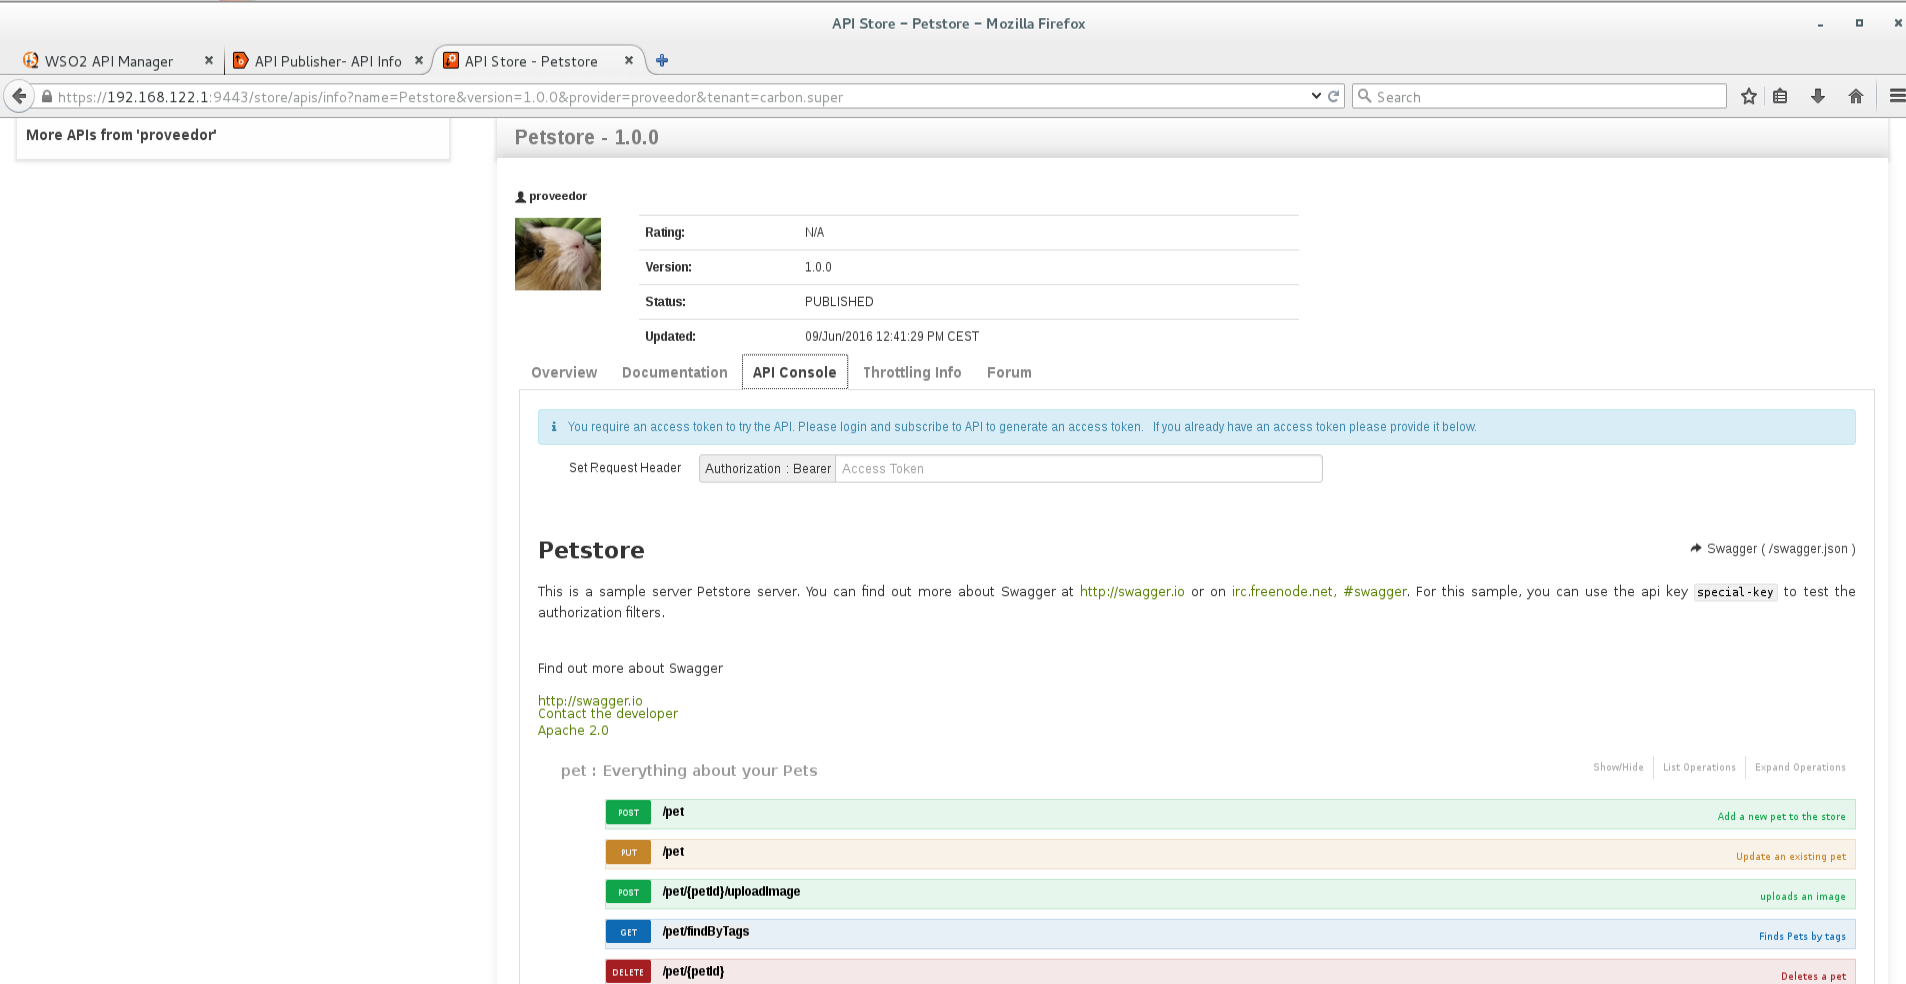Screen dimensions: 1906x984
Task: Open the http://swagger.io link in the description paragraph
Action: coord(1132,592)
